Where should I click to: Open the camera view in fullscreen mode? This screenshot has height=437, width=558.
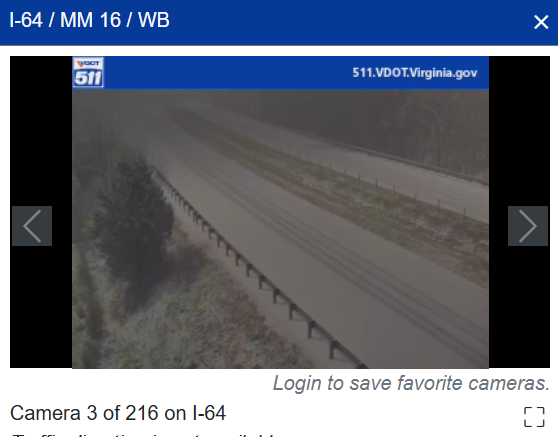coord(534,417)
